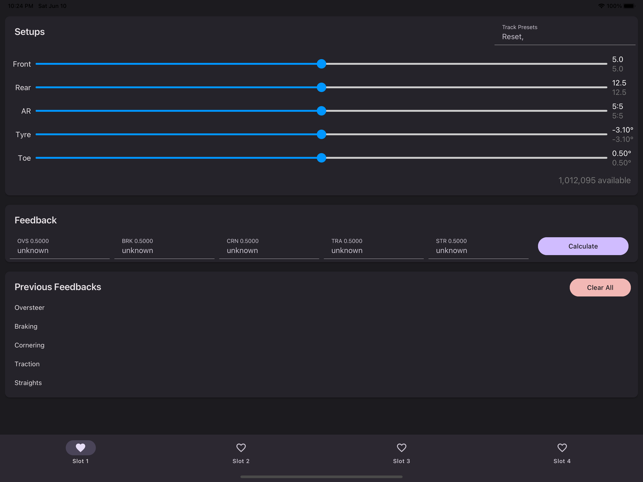The width and height of the screenshot is (643, 482).
Task: Click the Toe value 0.50°
Action: (621, 153)
